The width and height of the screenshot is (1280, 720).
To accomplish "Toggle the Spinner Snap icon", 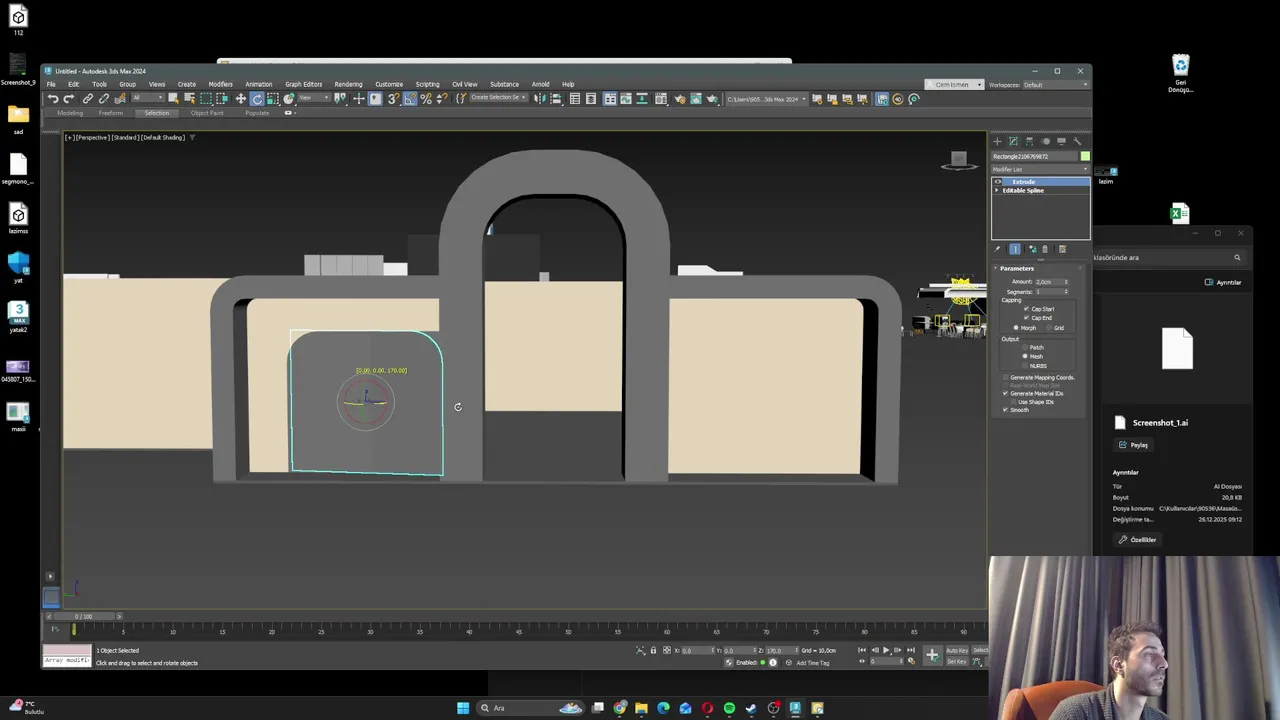I will 442,98.
